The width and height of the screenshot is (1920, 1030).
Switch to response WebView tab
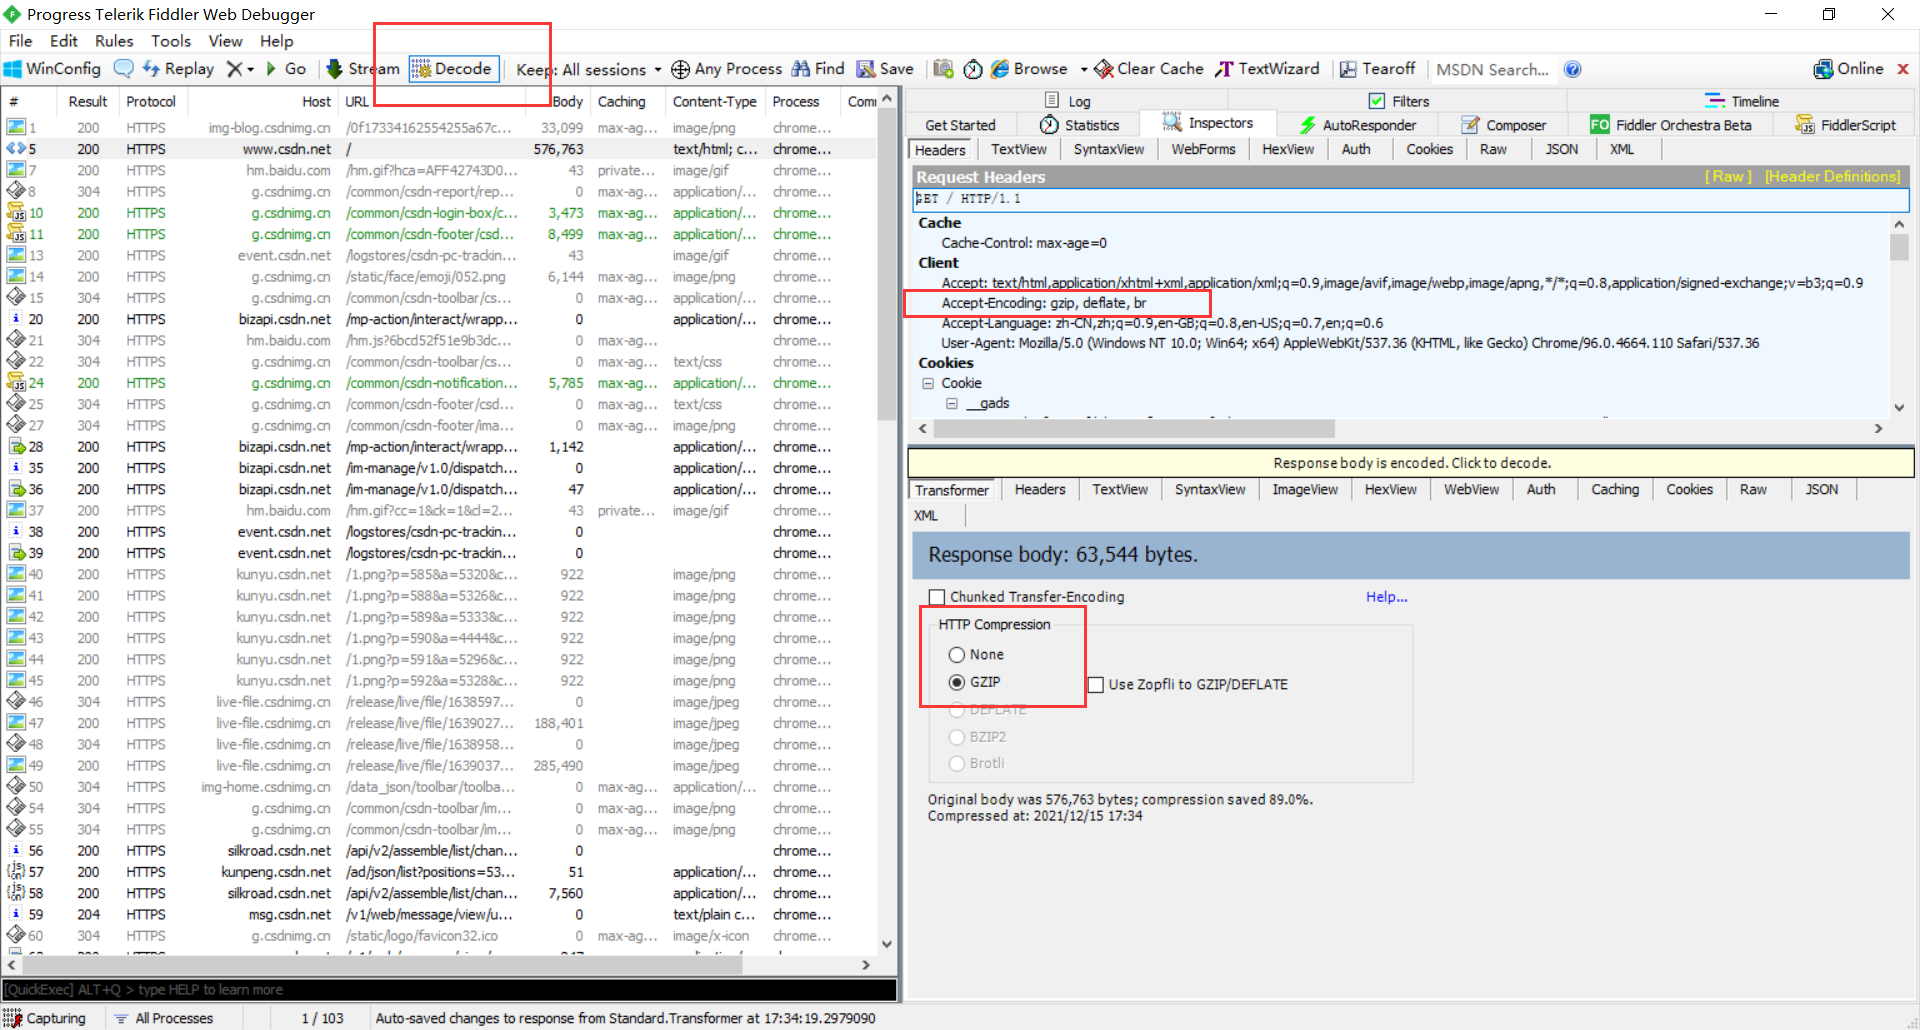point(1470,489)
